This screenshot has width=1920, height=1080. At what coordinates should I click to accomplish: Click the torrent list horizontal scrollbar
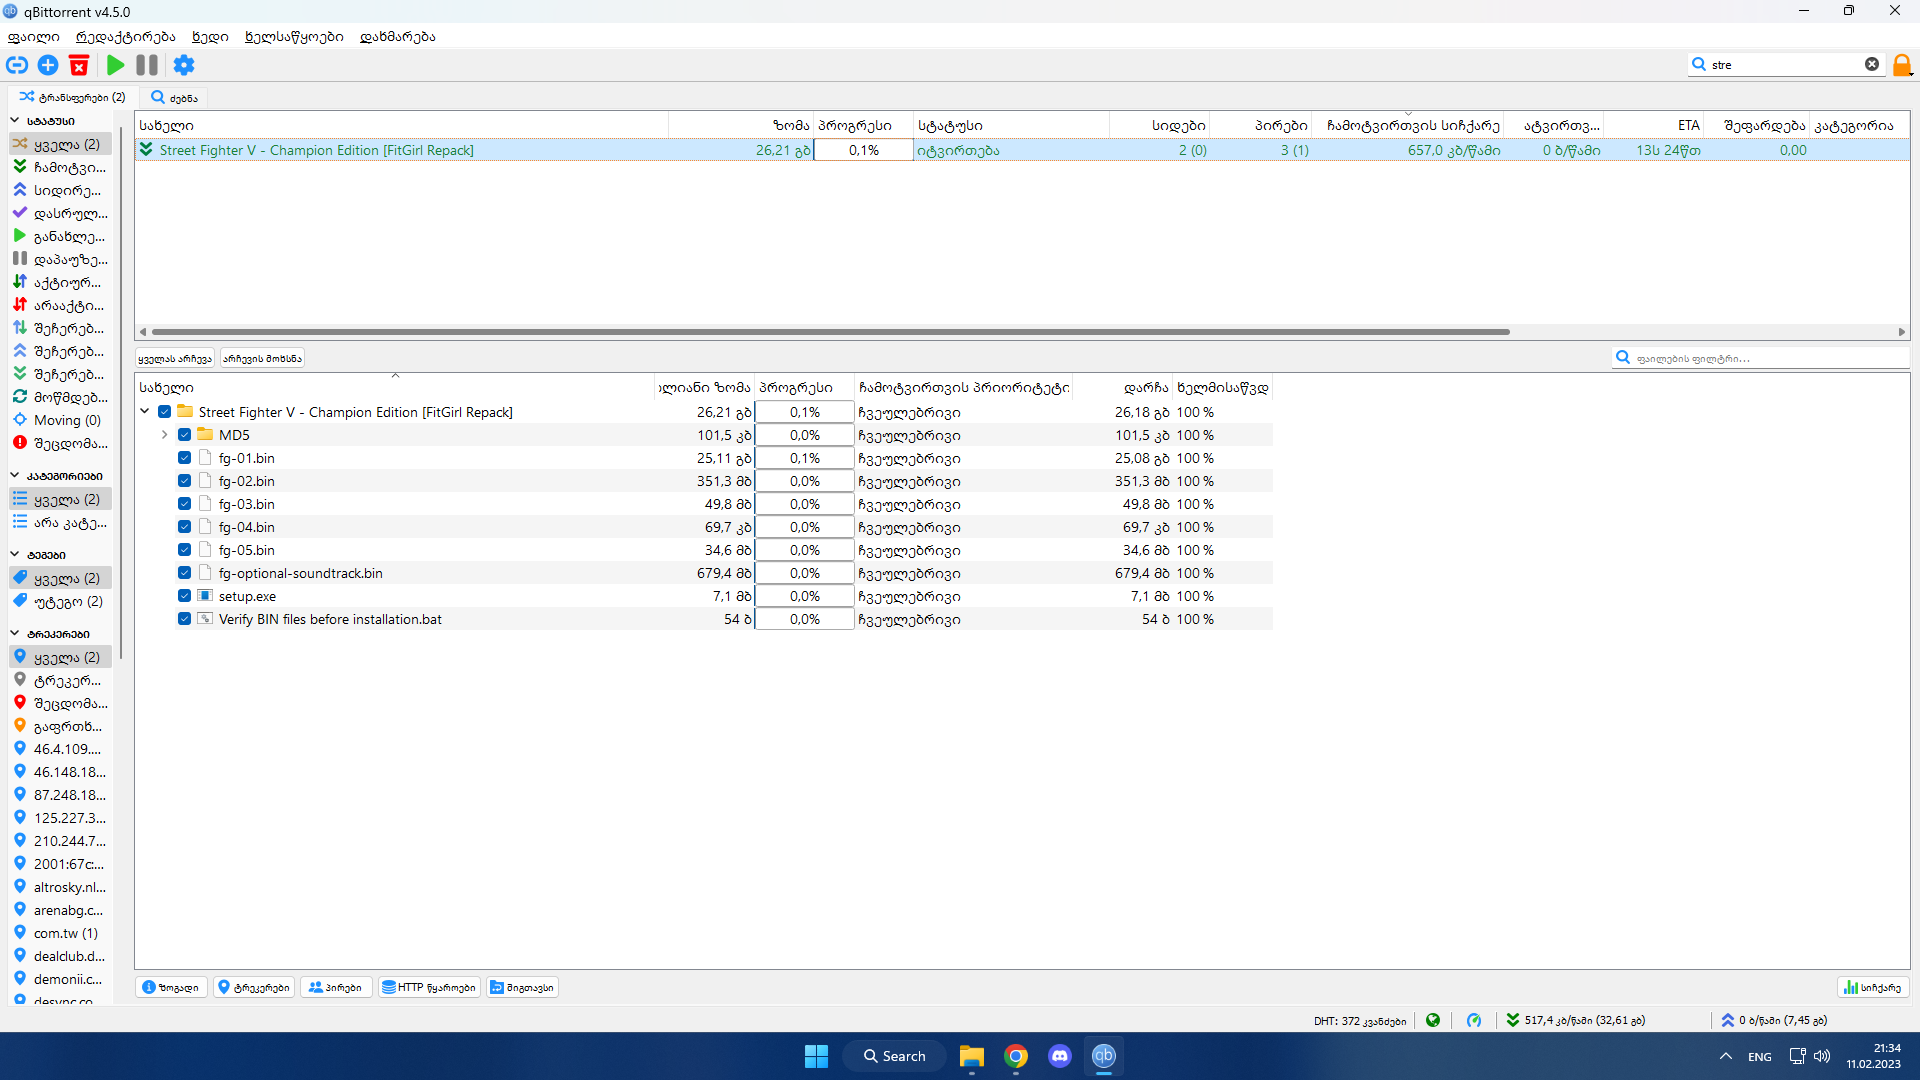pyautogui.click(x=830, y=332)
